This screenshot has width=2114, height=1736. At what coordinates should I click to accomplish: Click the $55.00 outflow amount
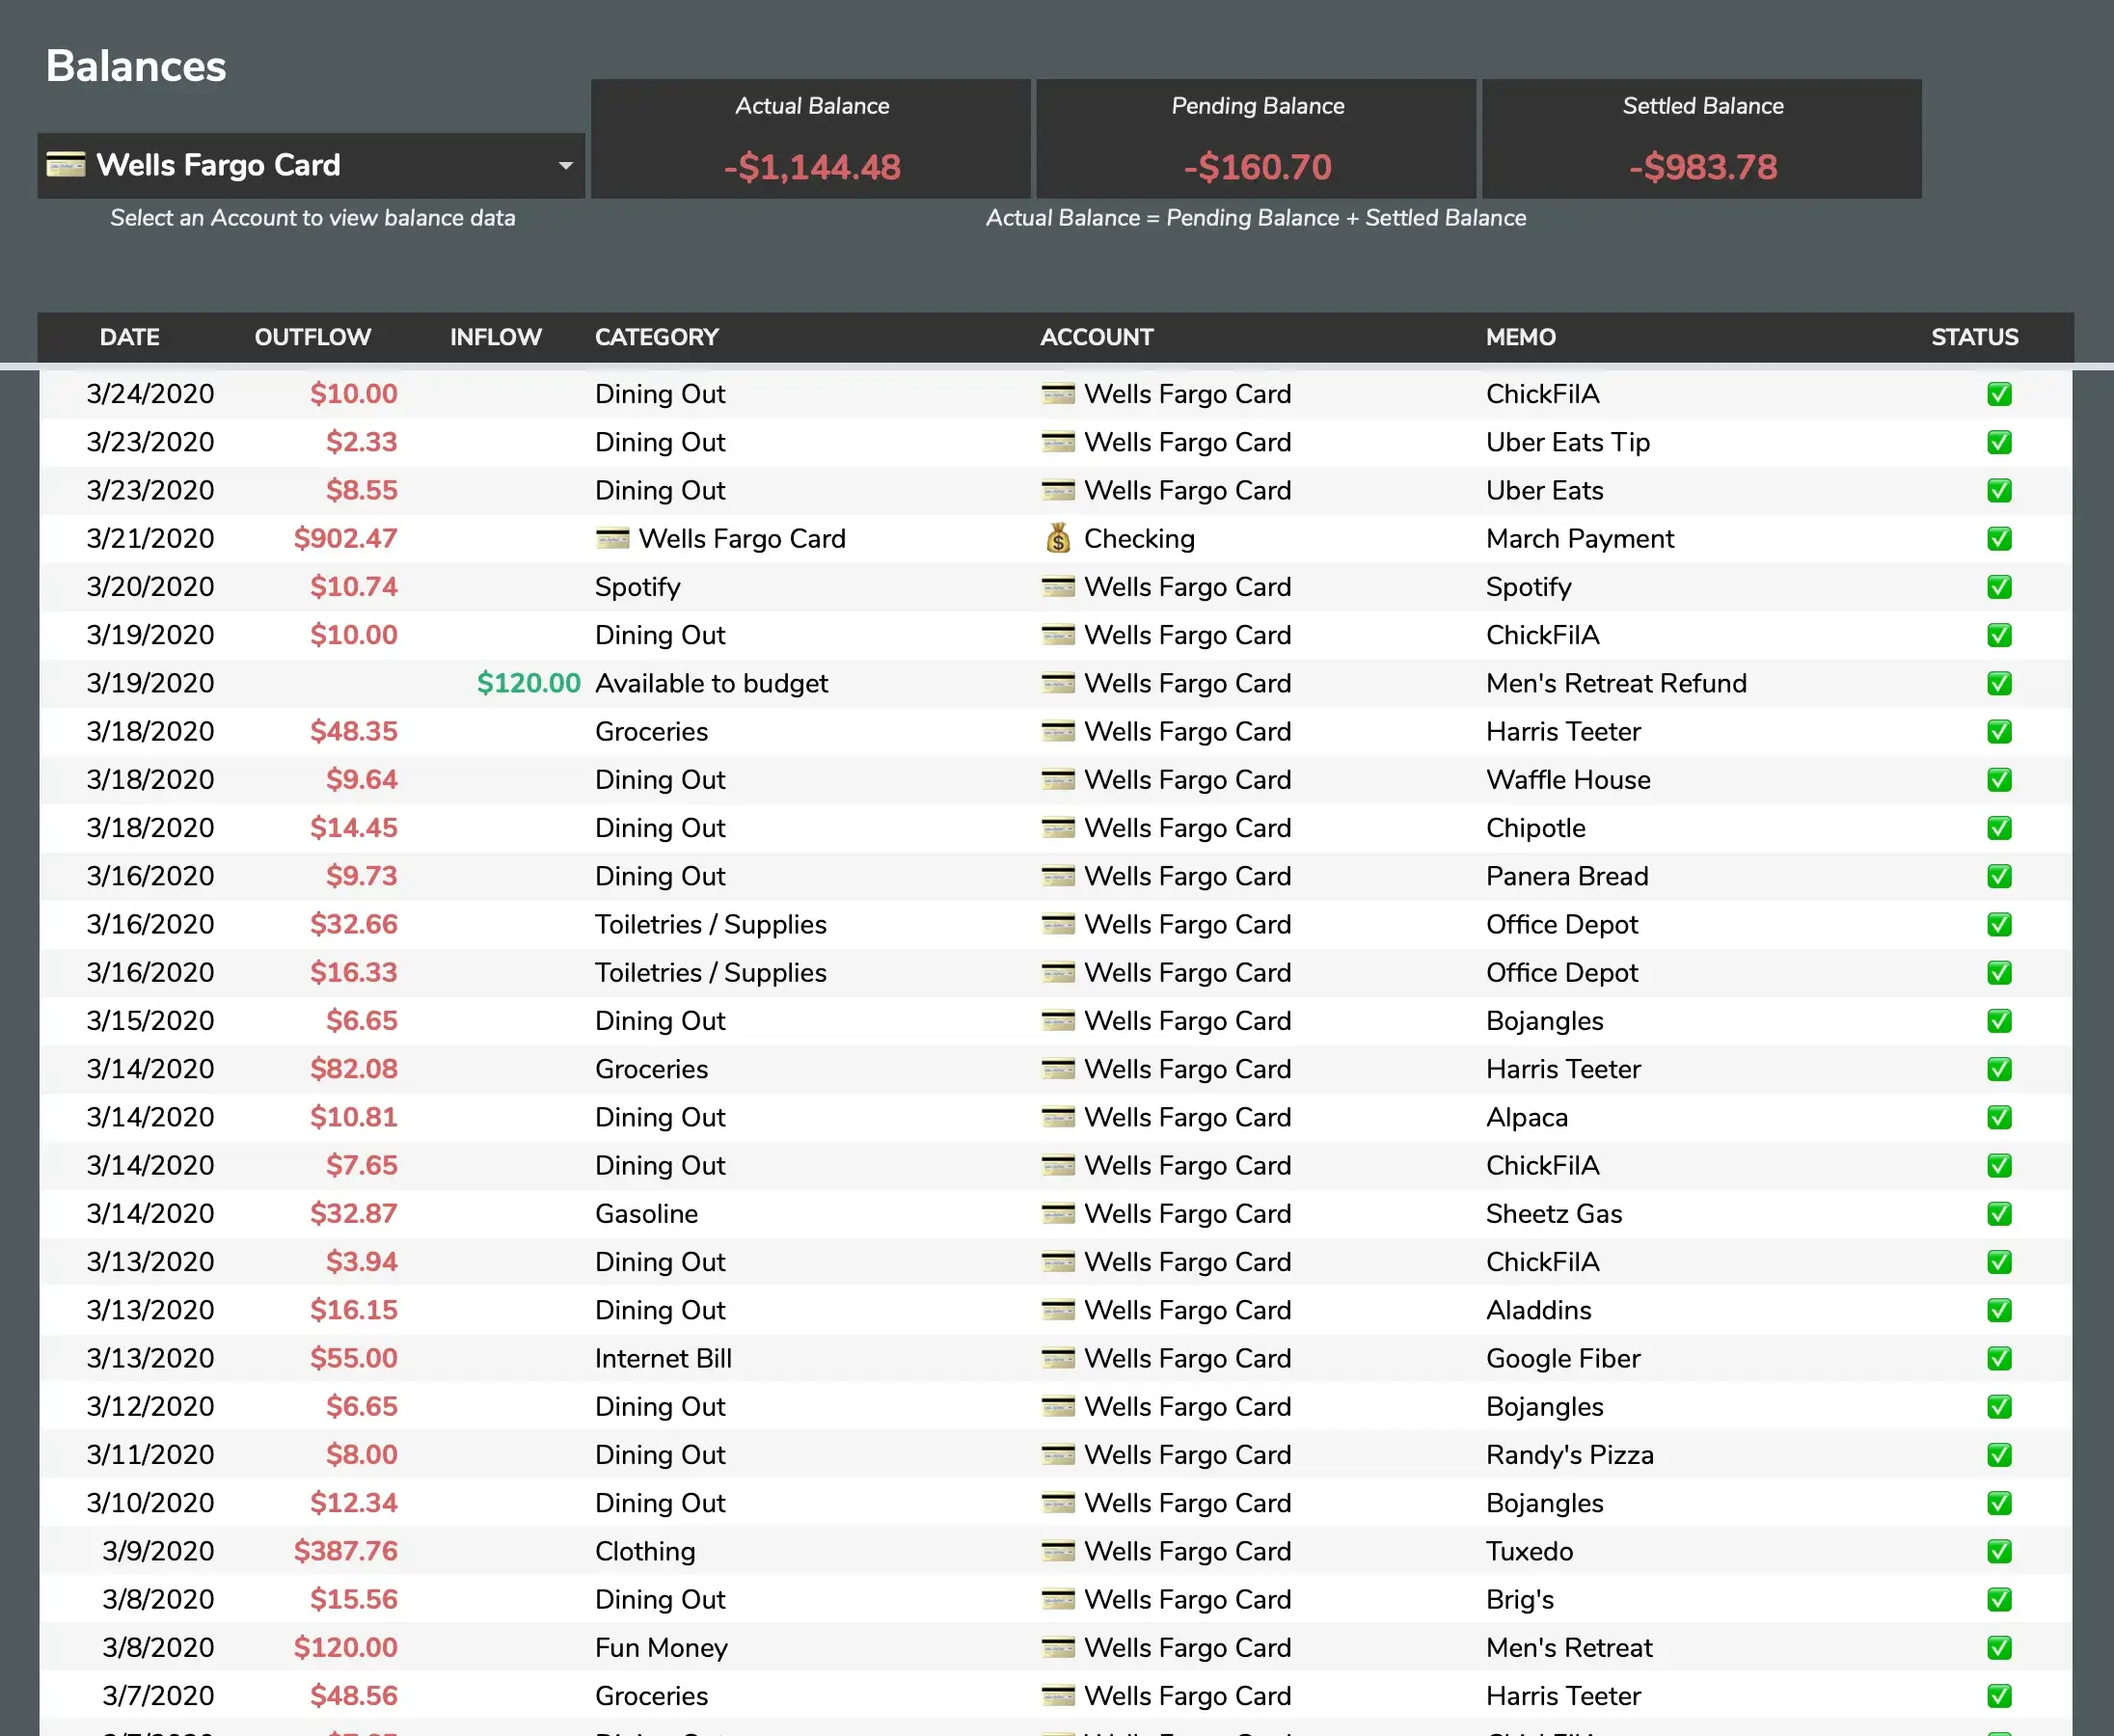[353, 1358]
